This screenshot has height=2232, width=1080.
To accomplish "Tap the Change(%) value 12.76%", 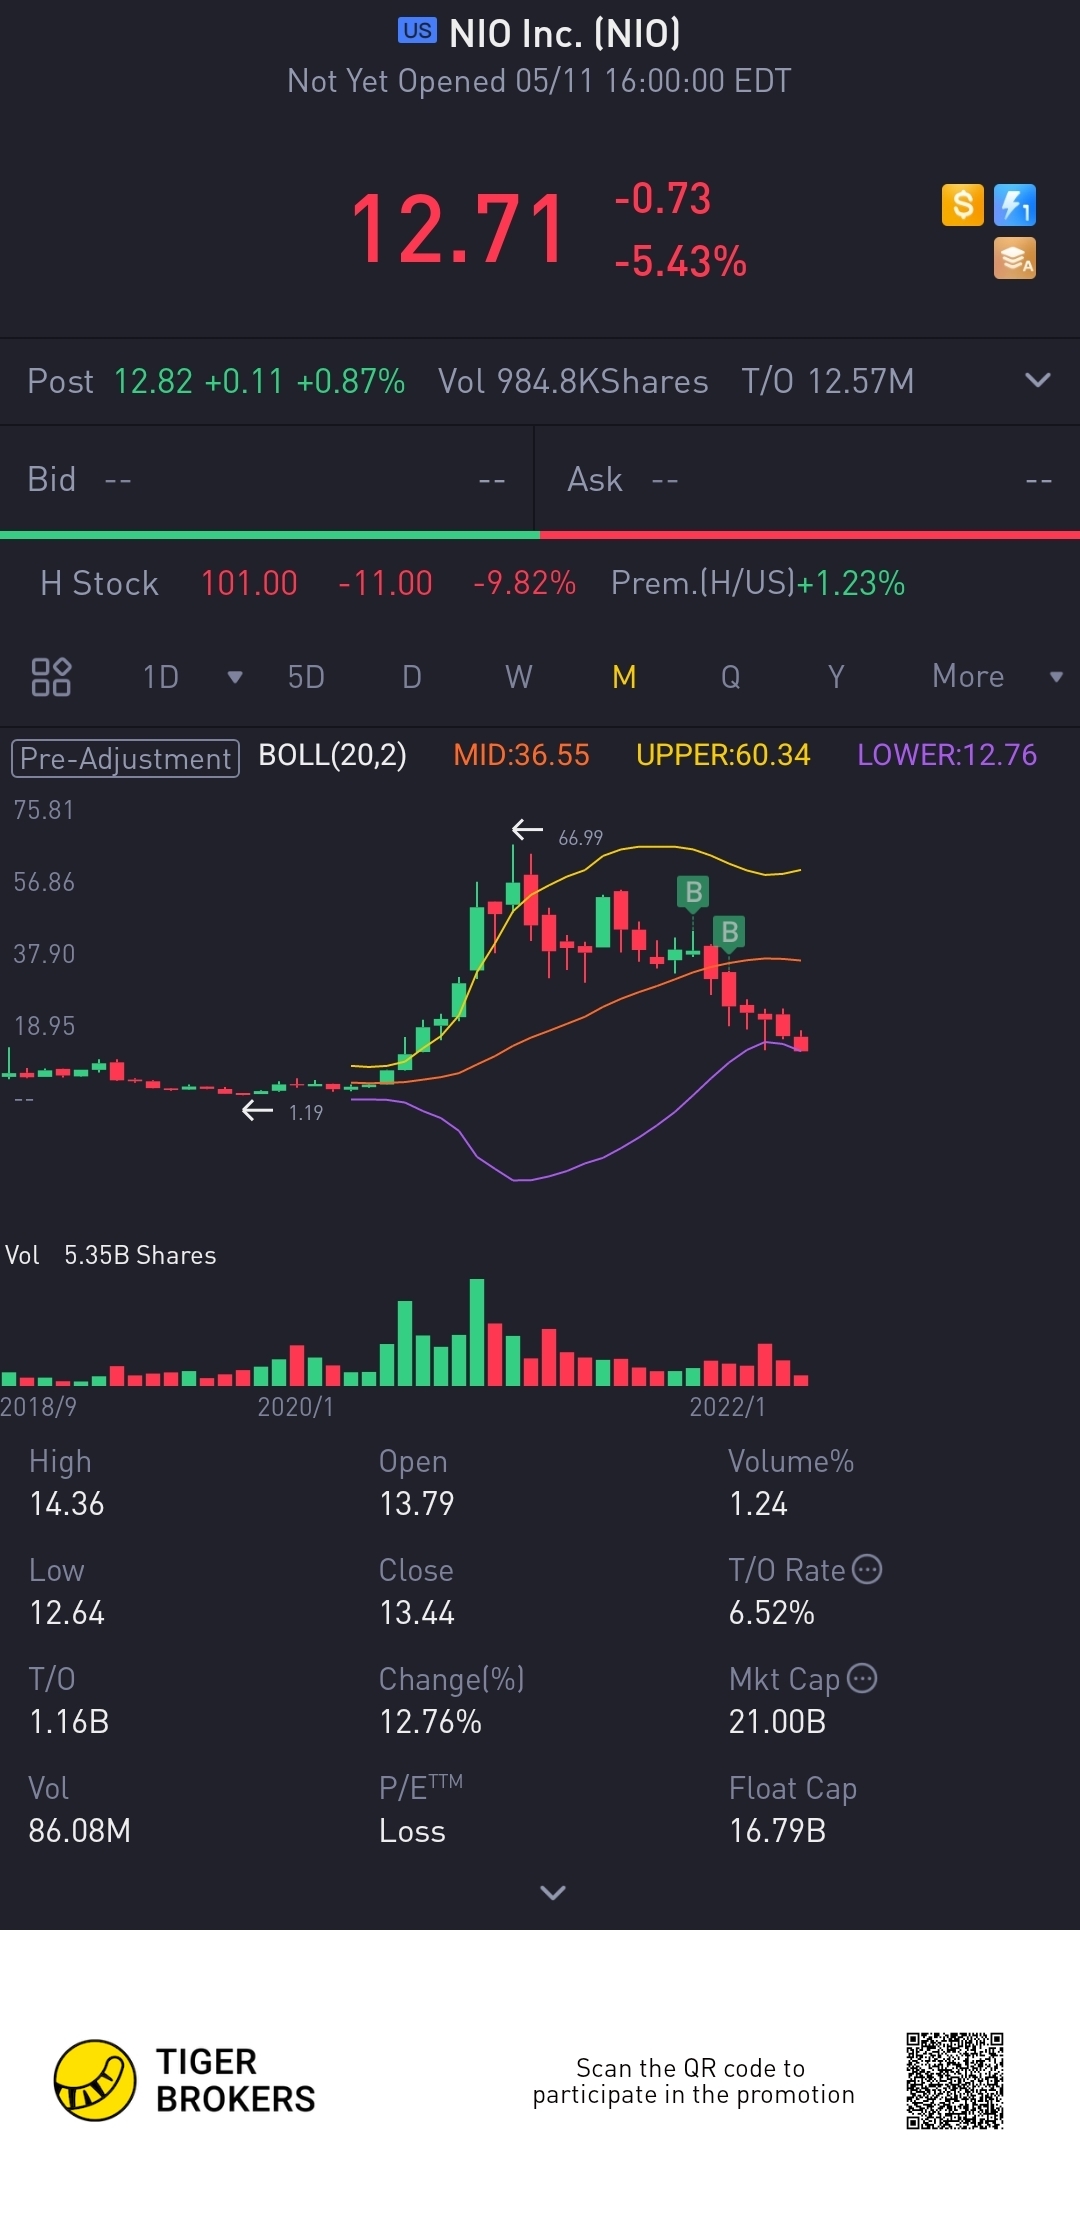I will pos(430,1722).
